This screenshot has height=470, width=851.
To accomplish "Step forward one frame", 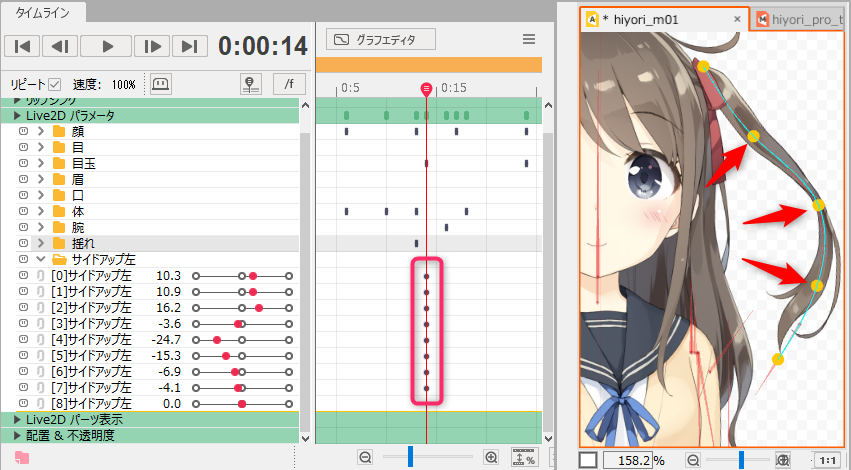I will point(150,46).
